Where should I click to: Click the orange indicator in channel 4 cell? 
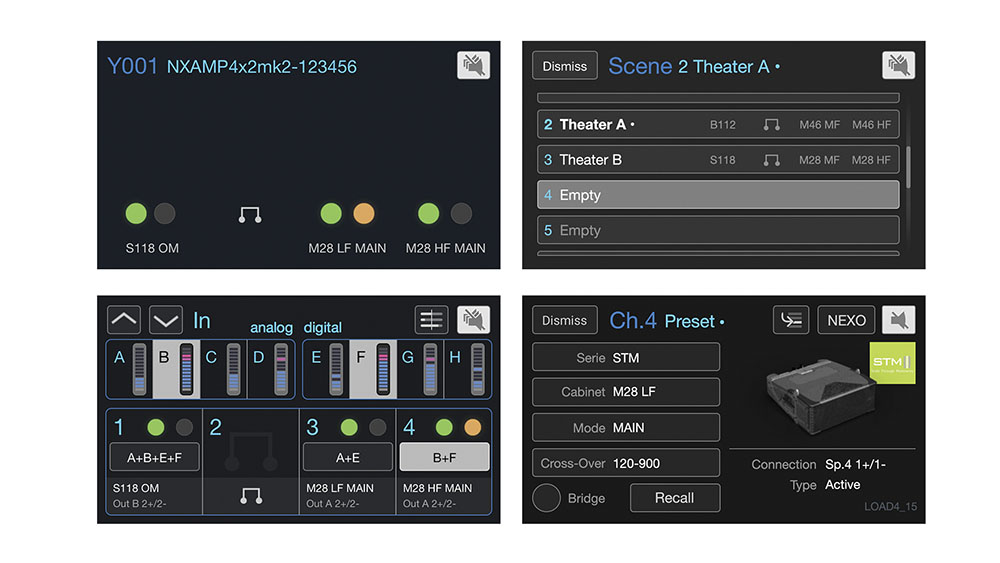point(473,427)
